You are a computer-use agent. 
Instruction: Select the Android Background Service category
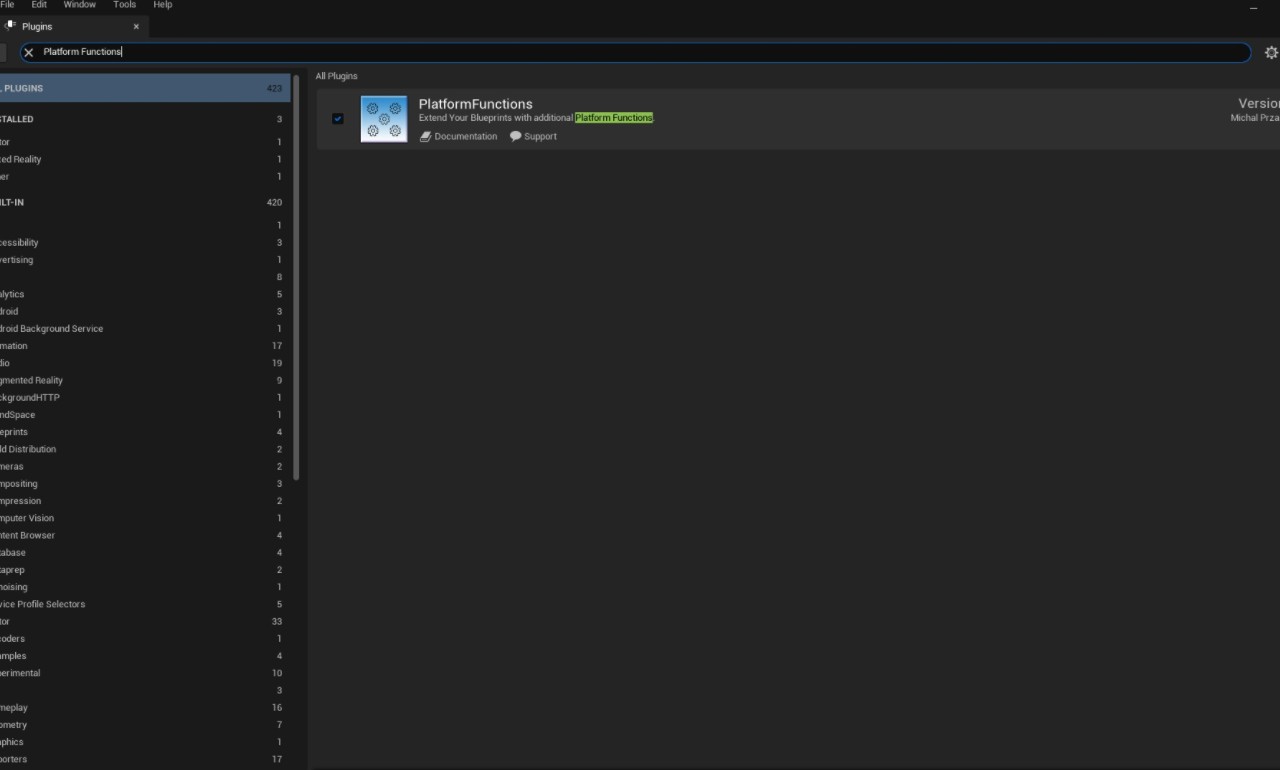[x=52, y=329]
